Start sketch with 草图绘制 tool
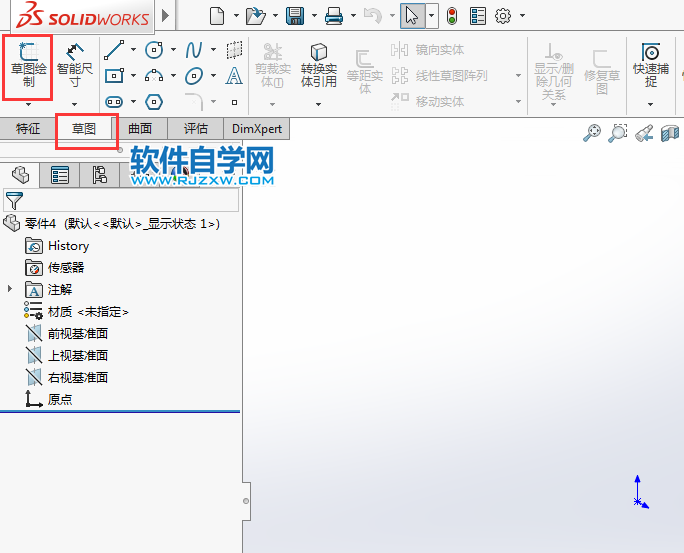Viewport: 684px width, 553px height. point(28,64)
